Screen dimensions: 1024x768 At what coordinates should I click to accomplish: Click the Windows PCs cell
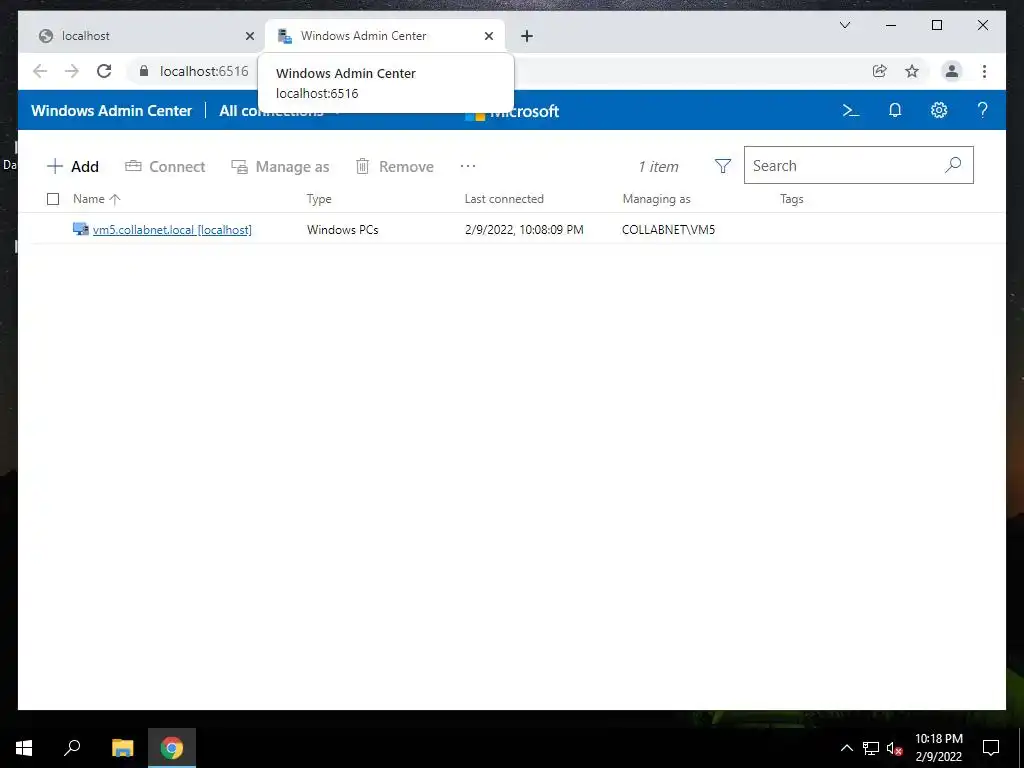point(343,230)
